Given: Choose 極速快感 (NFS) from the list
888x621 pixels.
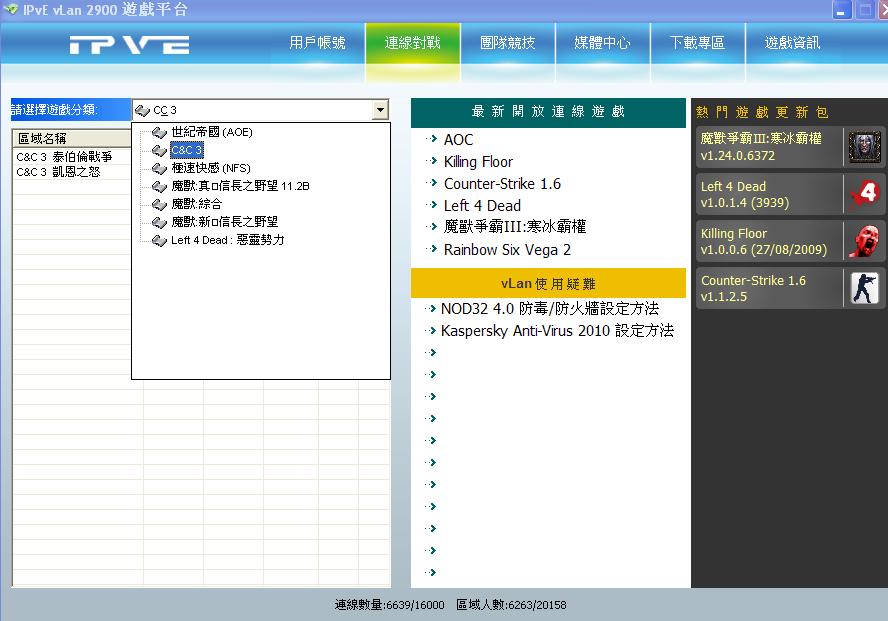Looking at the screenshot, I should pos(211,169).
